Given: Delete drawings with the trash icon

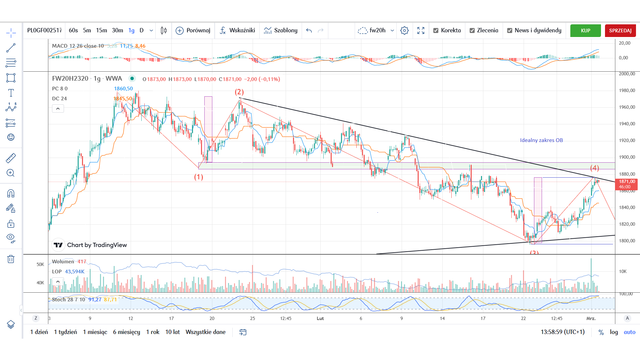Looking at the screenshot, I should click(11, 259).
